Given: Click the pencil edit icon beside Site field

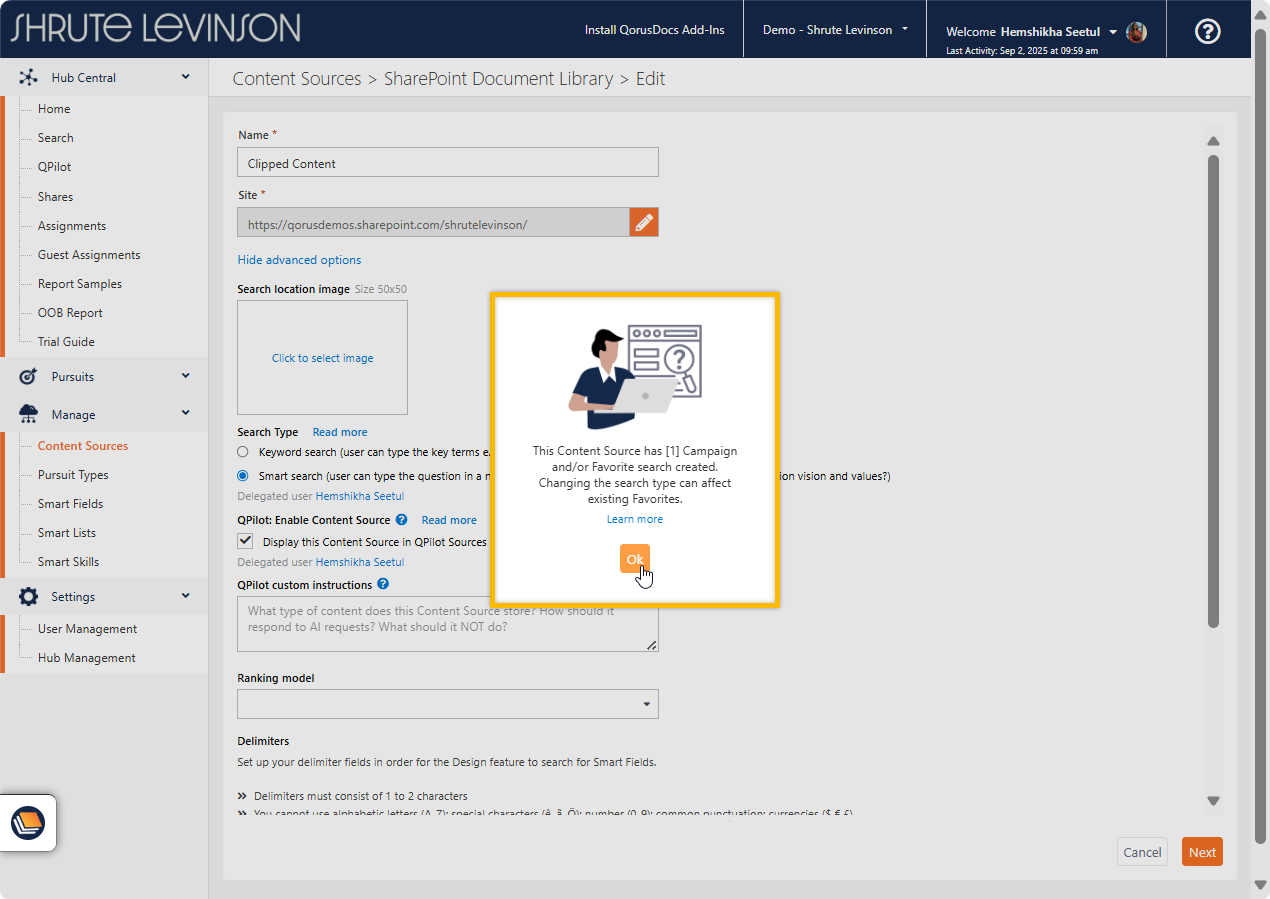Looking at the screenshot, I should click(x=644, y=222).
